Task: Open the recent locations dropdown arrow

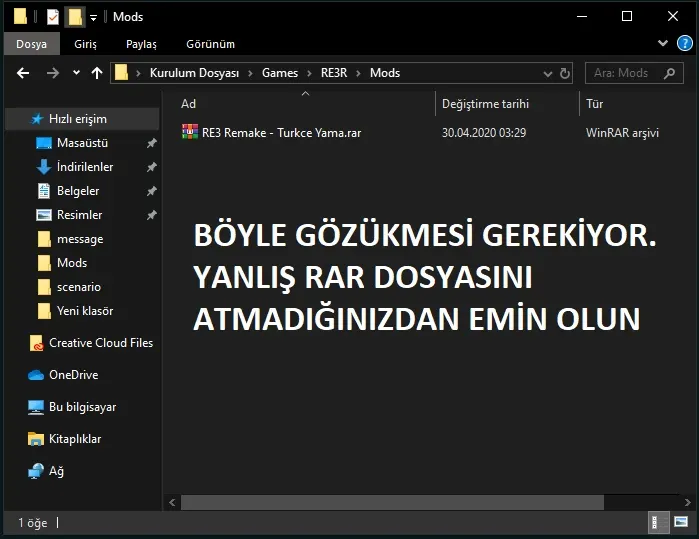Action: [x=76, y=73]
